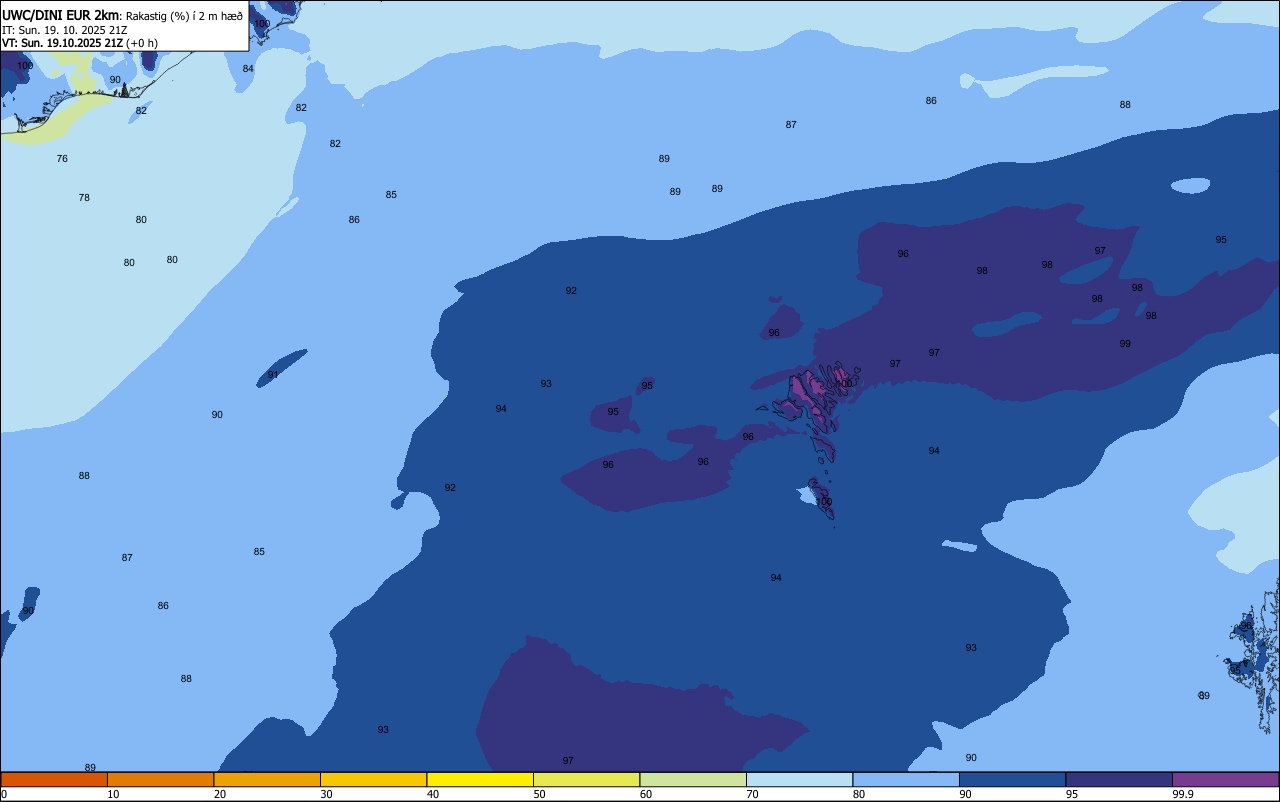1280x802 pixels.
Task: Click the humidity value '76' on the map
Action: pyautogui.click(x=62, y=159)
